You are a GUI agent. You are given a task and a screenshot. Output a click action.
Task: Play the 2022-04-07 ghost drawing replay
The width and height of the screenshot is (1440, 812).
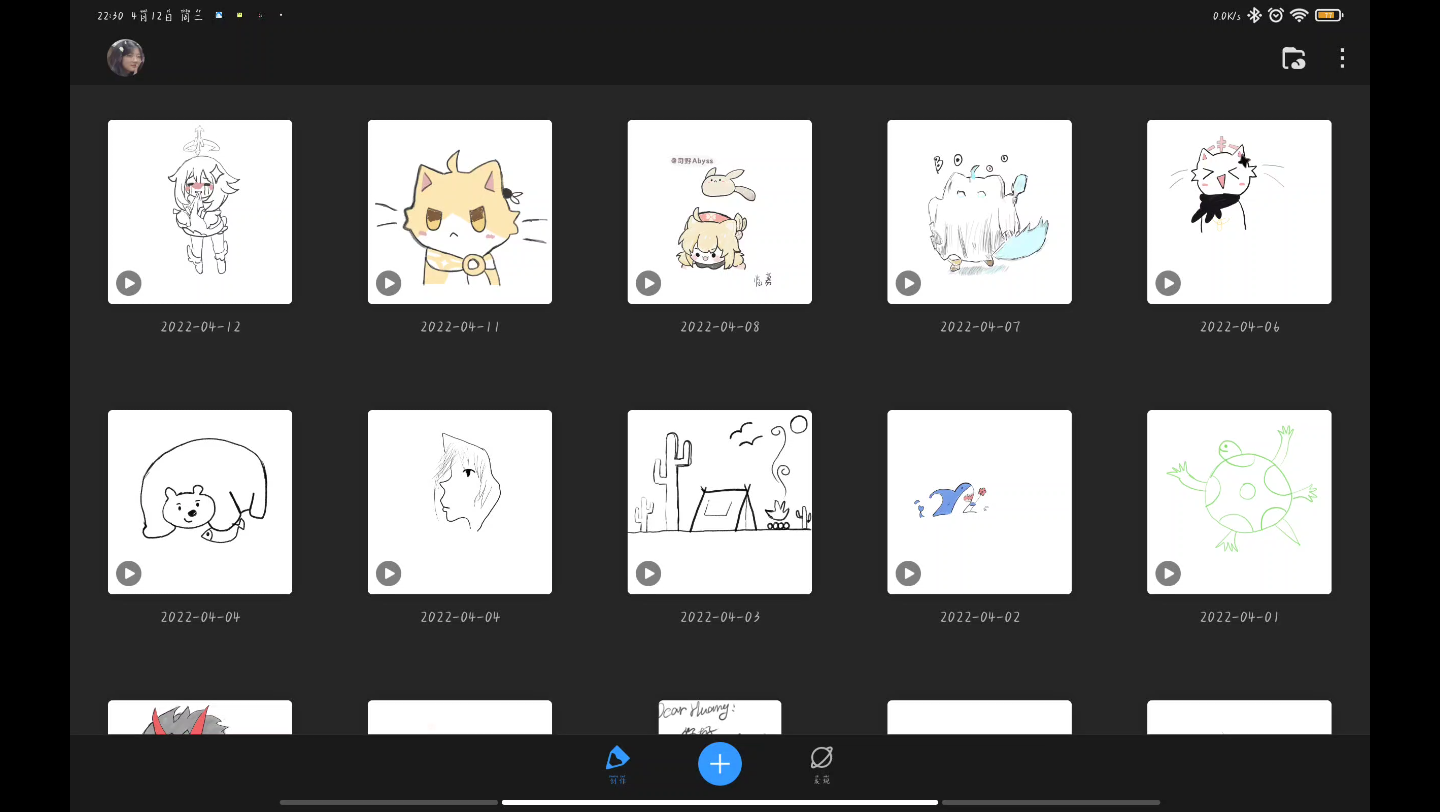(908, 283)
